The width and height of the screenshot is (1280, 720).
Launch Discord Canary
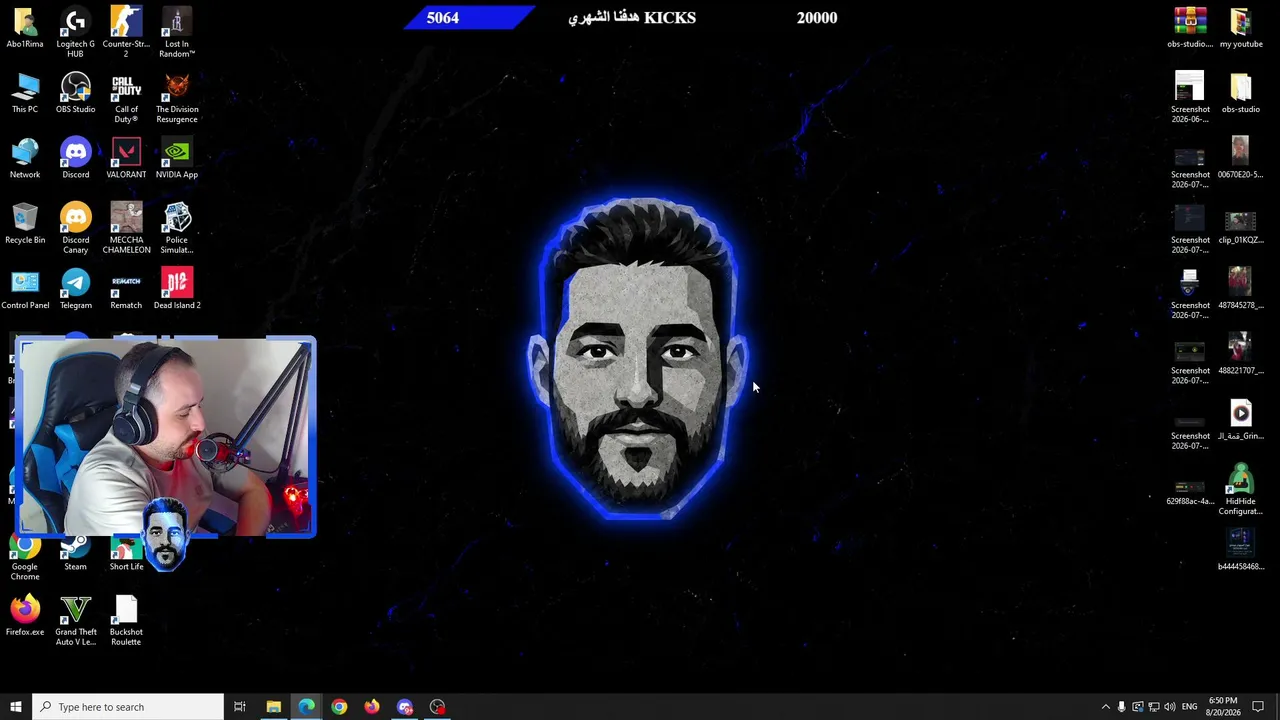click(x=75, y=229)
